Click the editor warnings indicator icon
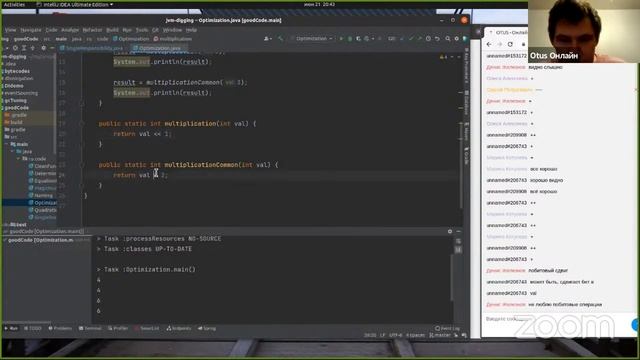 click(444, 57)
